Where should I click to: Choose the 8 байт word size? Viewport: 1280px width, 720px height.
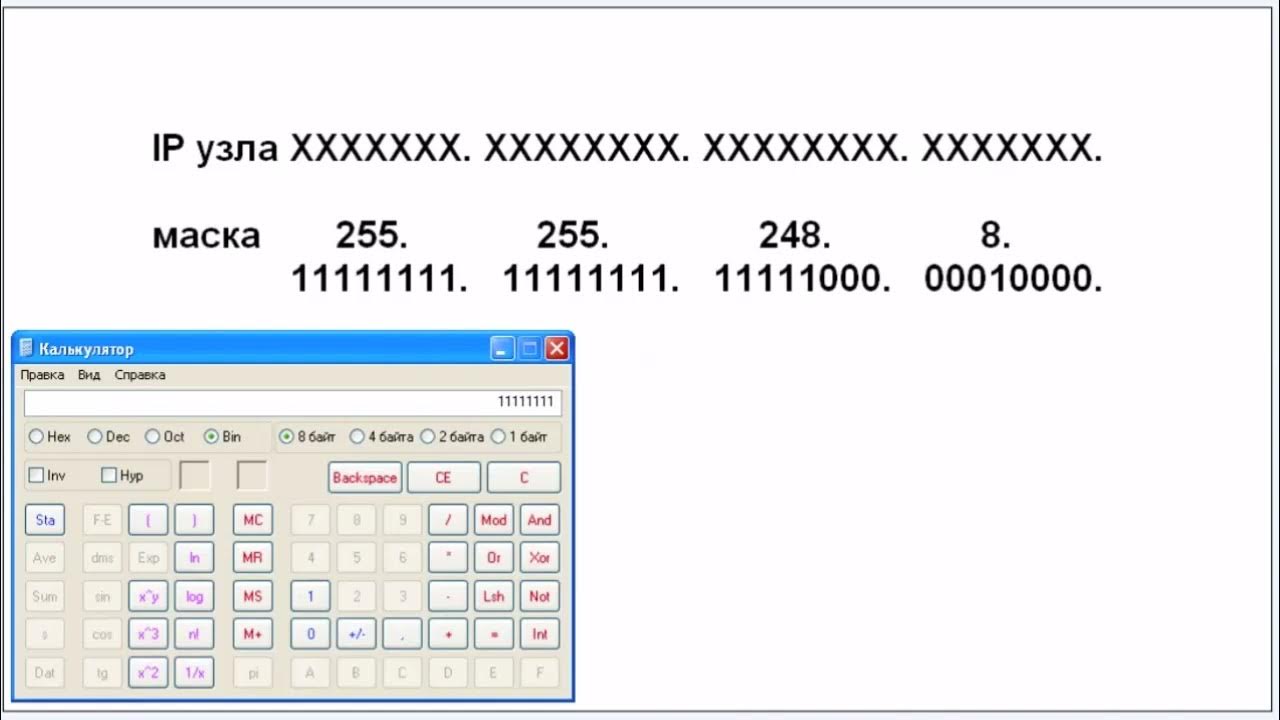pos(286,437)
